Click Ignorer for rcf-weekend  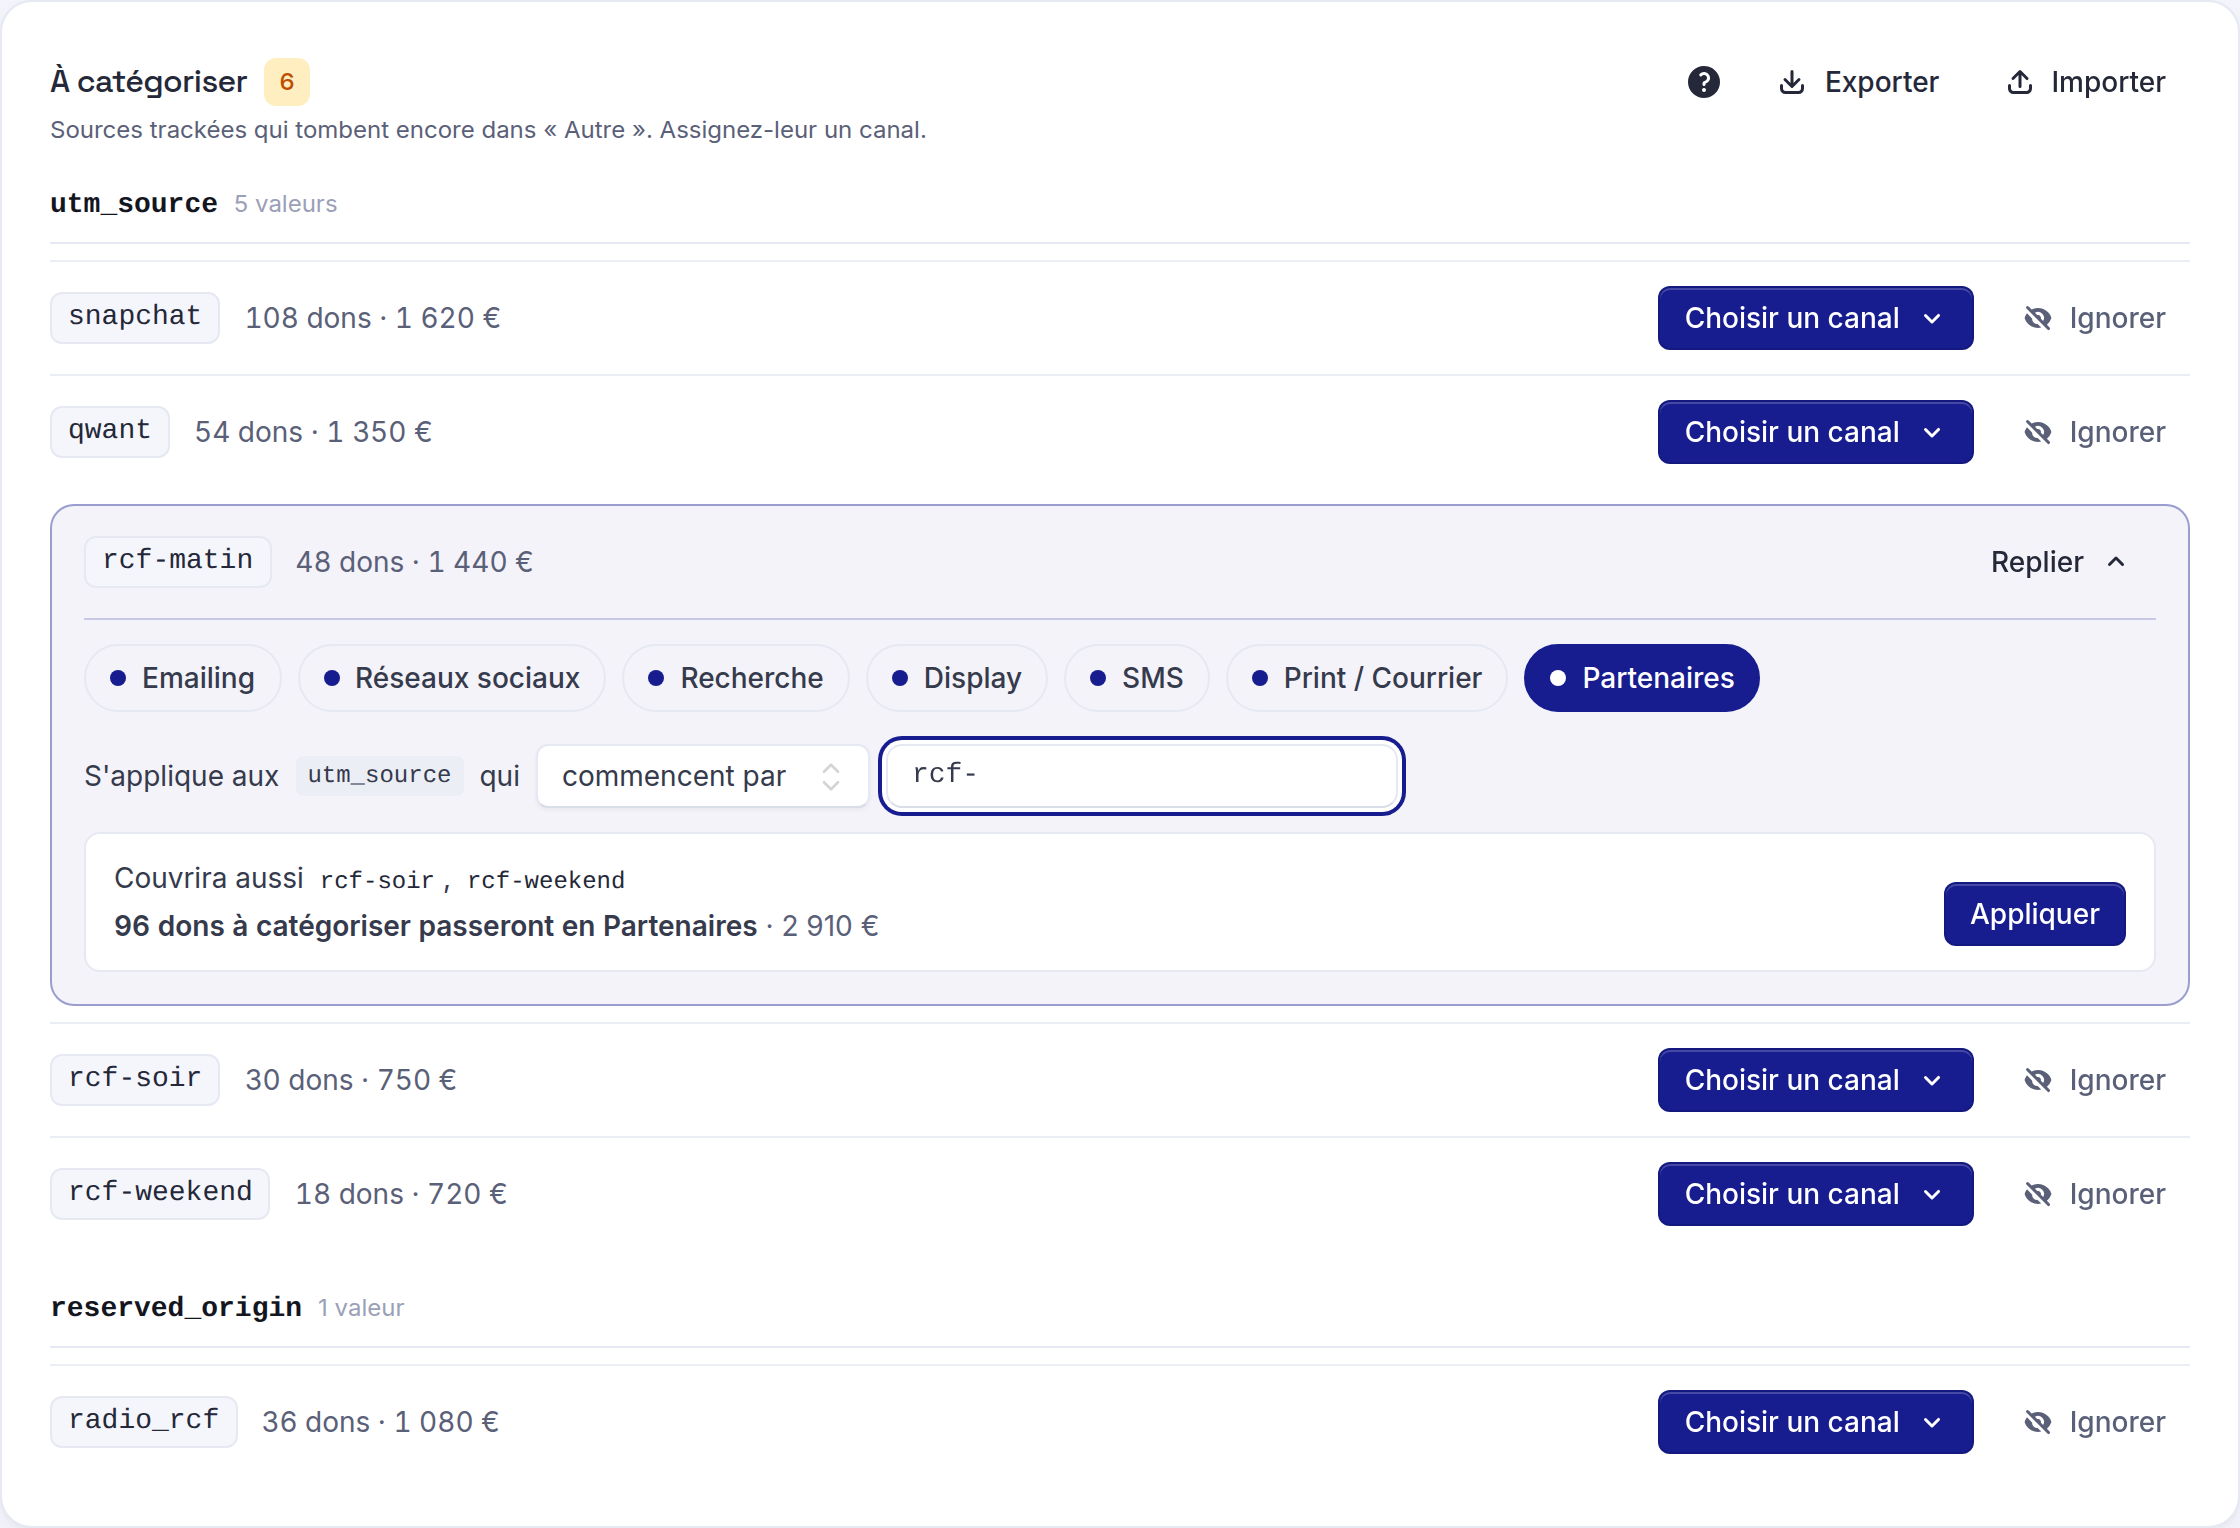point(2117,1194)
